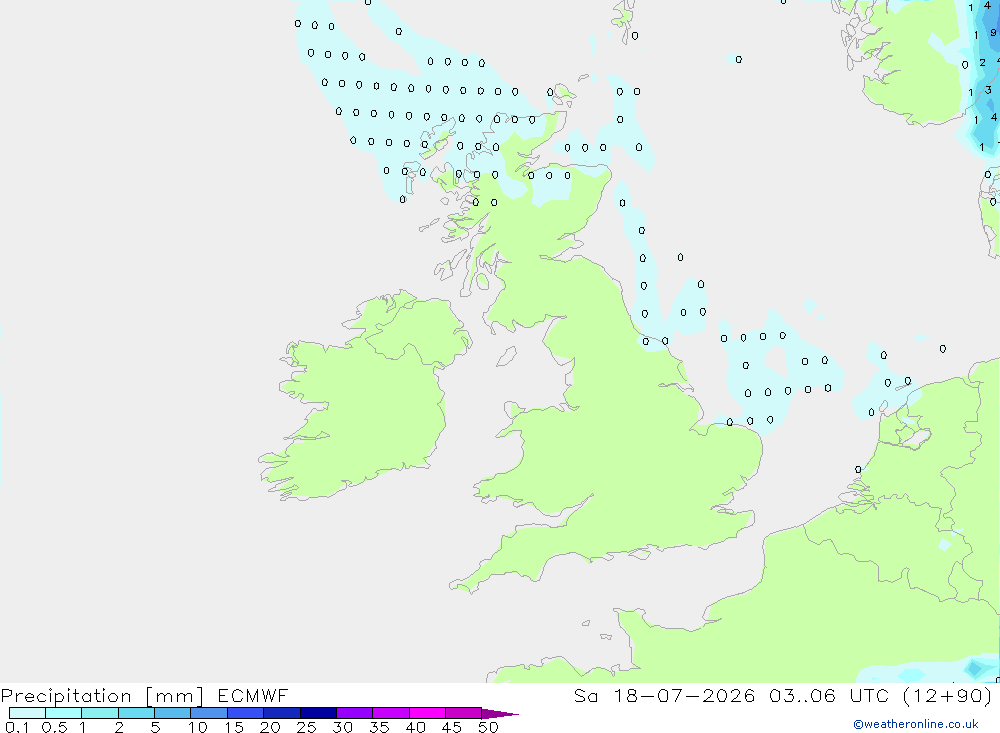This screenshot has width=1000, height=733.
Task: Click the 1–2 mm legend swatch
Action: (x=99, y=713)
